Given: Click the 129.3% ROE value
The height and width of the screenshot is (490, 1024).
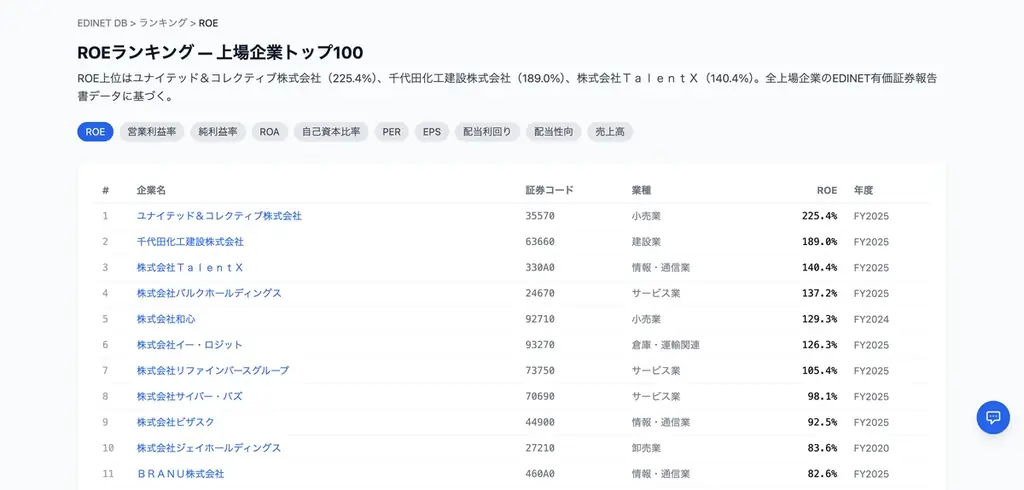Looking at the screenshot, I should tap(820, 319).
